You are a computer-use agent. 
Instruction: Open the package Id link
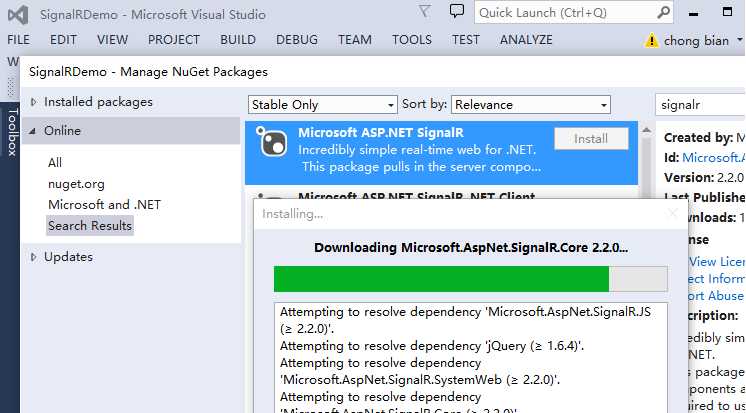click(x=714, y=157)
